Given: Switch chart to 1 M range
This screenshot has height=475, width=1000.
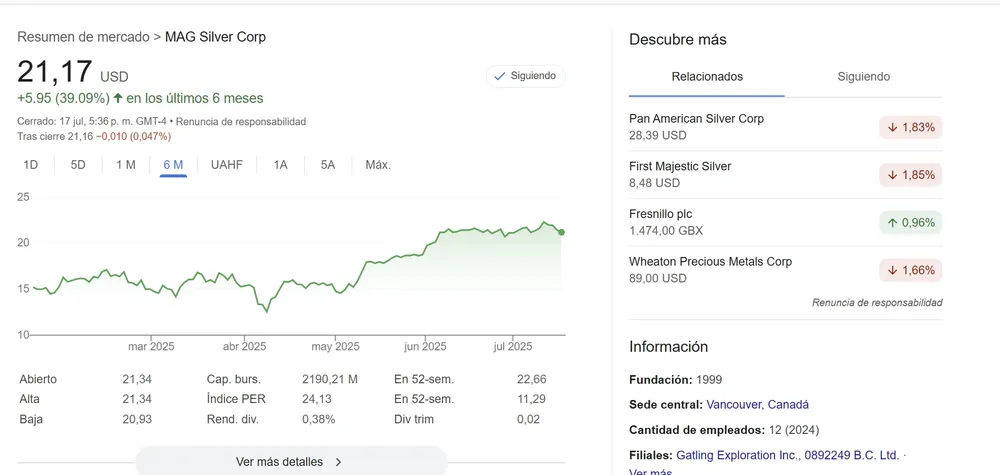Looking at the screenshot, I should point(126,165).
